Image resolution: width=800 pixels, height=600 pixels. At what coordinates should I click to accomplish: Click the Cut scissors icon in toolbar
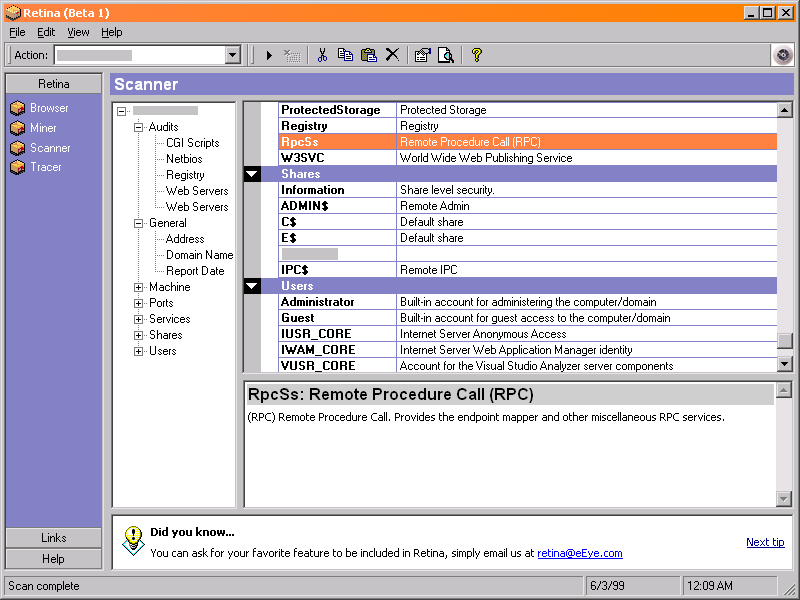point(322,55)
